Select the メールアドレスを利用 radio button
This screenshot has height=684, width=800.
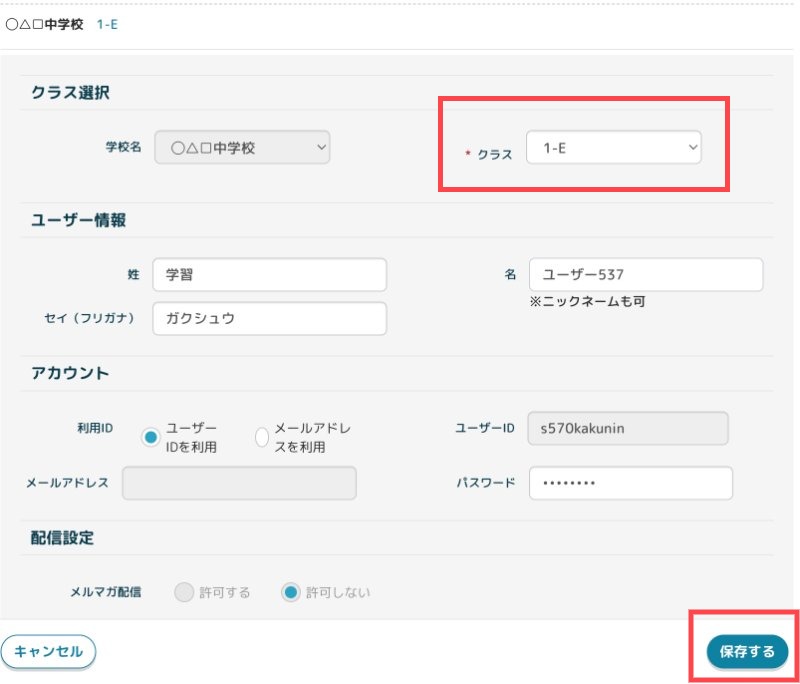click(262, 437)
